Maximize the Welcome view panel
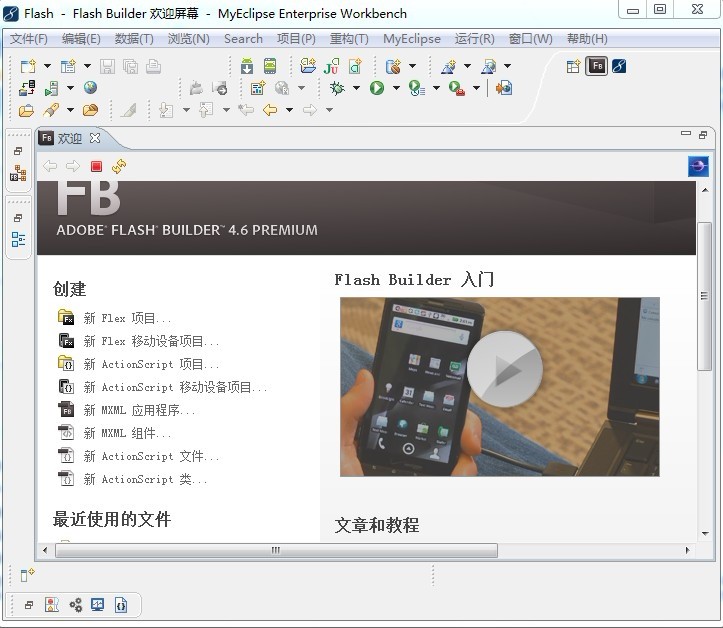723x628 pixels. [x=703, y=135]
